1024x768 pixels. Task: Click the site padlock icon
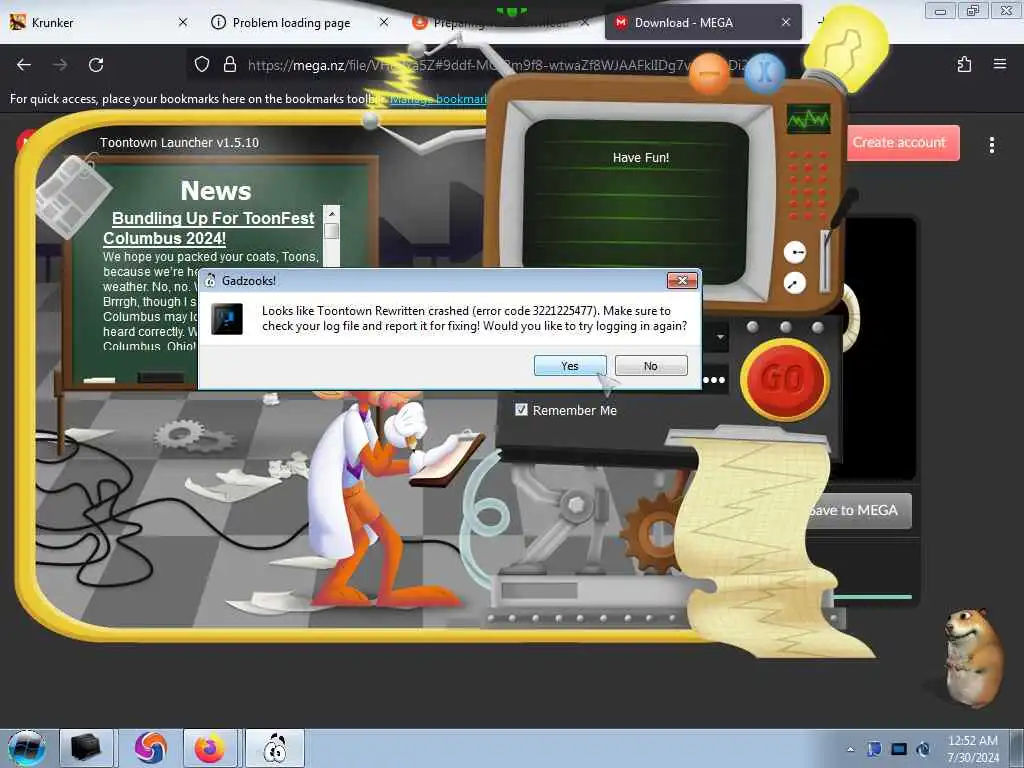click(229, 65)
